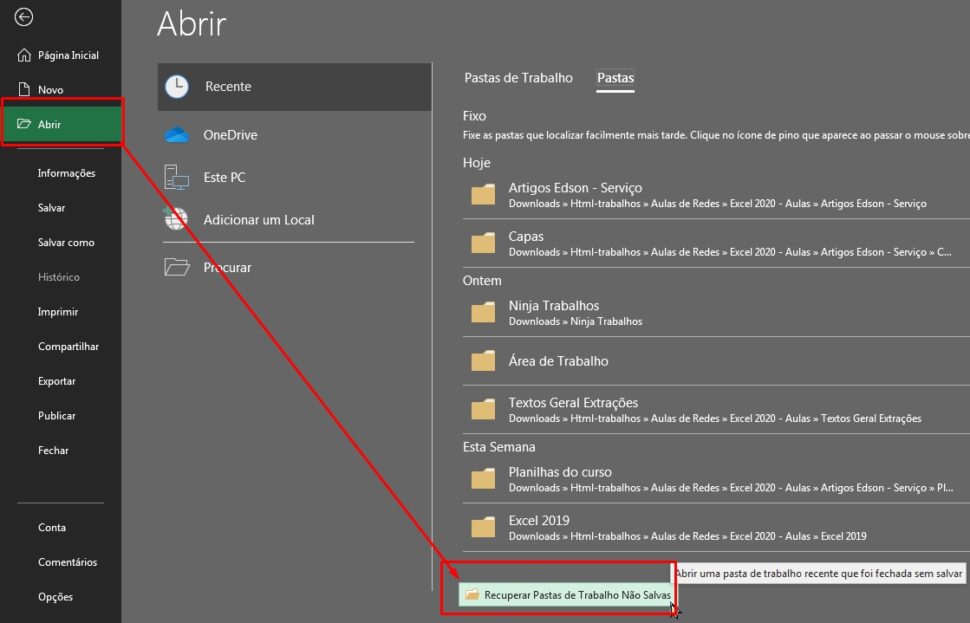Select the Excel 2019 folder icon
This screenshot has height=623, width=970.
[x=482, y=527]
